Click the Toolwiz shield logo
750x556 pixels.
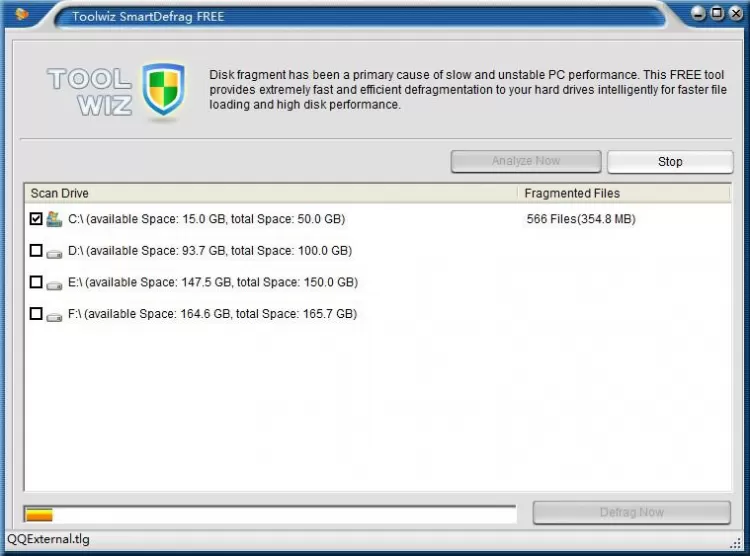(x=163, y=89)
